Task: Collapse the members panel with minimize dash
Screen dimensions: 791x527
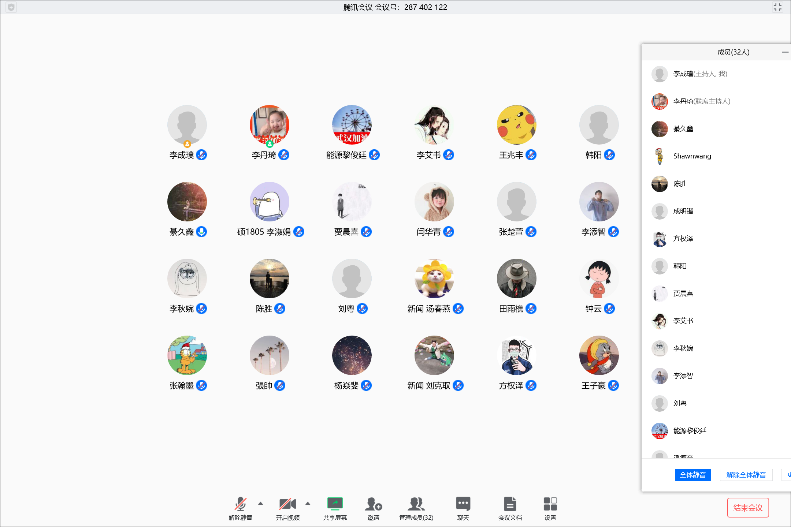Action: point(785,51)
